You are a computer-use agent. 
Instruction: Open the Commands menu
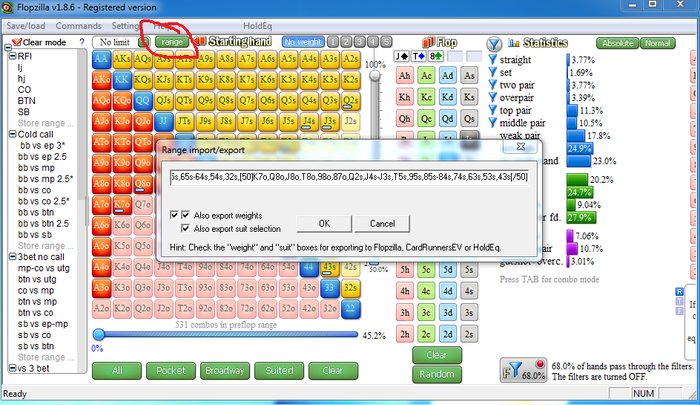[79, 26]
